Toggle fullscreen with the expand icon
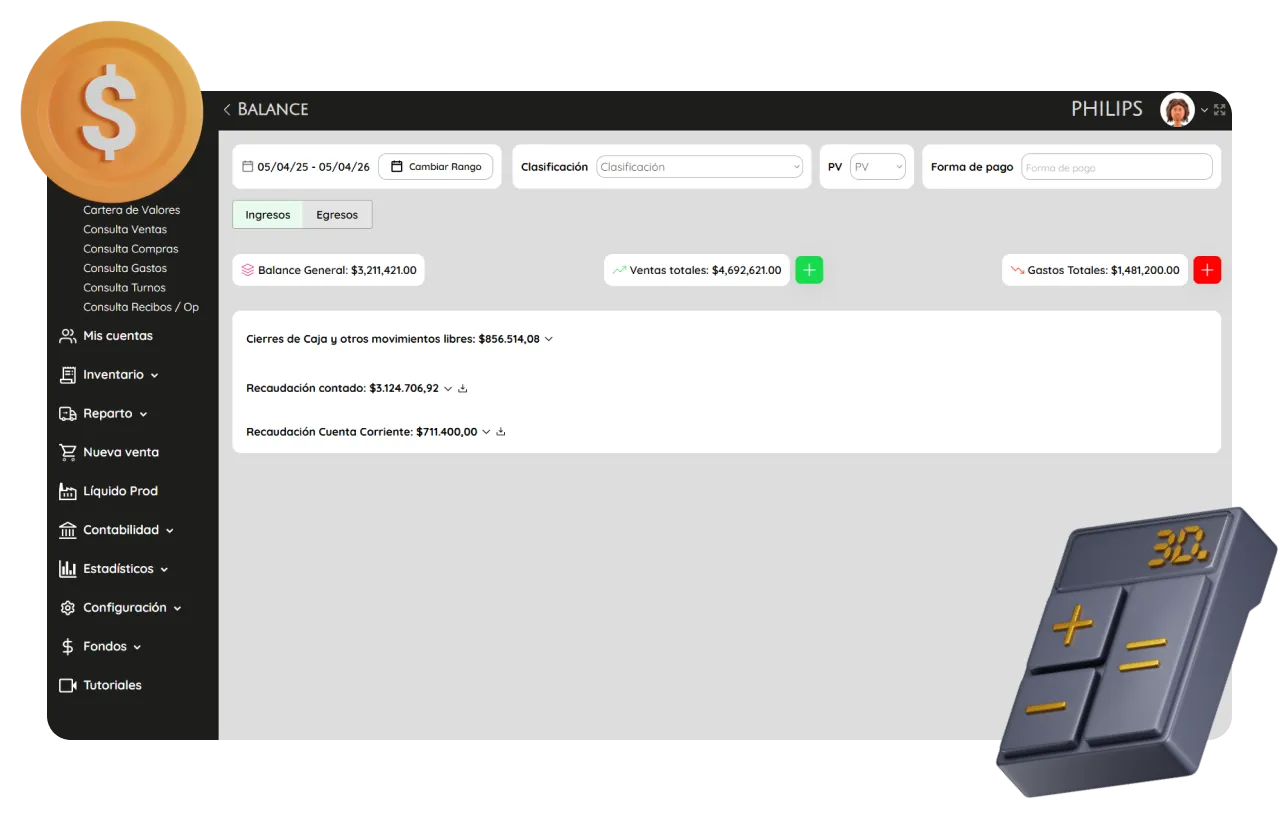Image resolution: width=1280 pixels, height=832 pixels. coord(1219,109)
